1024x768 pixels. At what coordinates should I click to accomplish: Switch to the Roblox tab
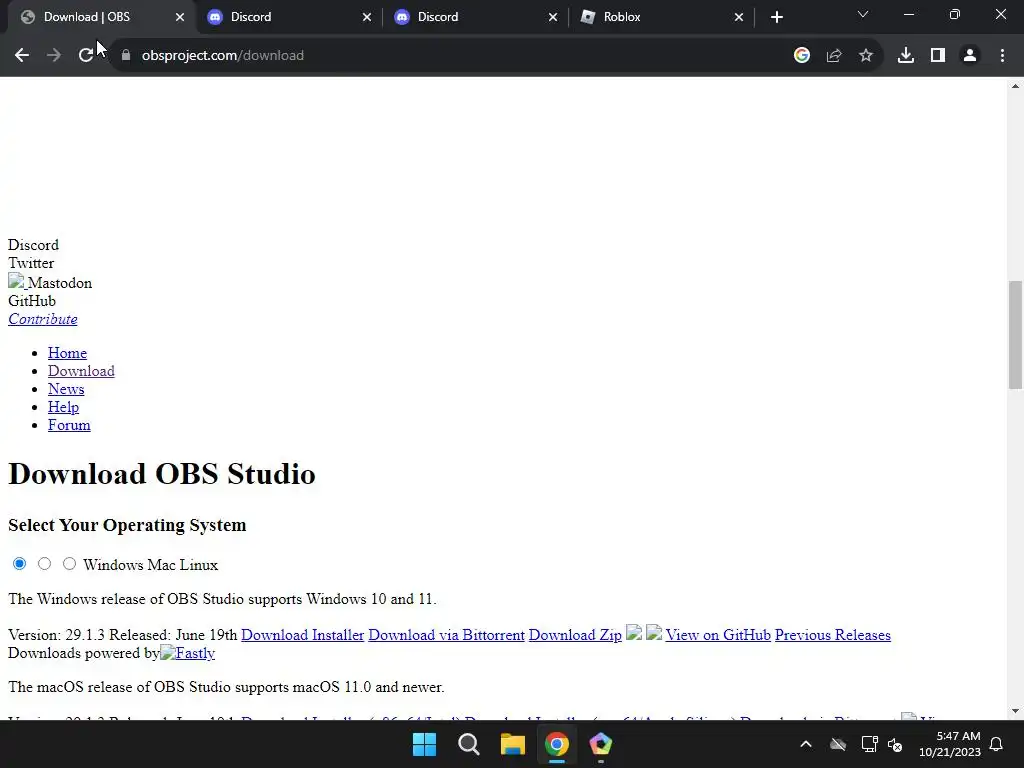[661, 17]
